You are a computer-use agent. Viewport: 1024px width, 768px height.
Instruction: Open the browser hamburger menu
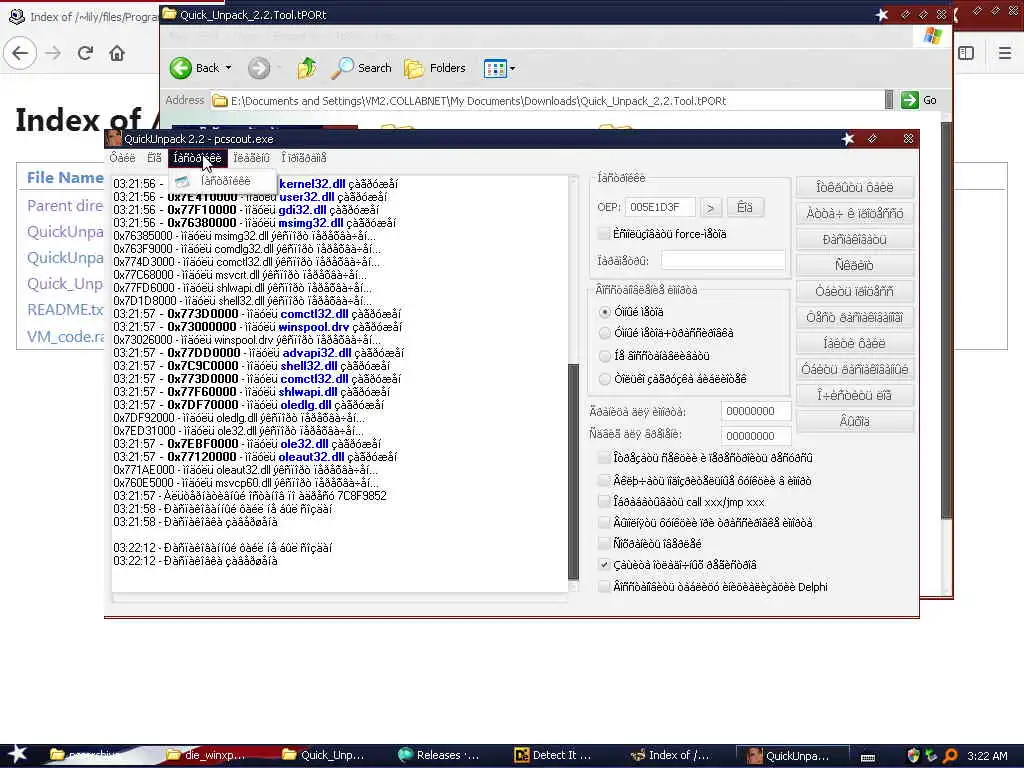click(x=1005, y=53)
